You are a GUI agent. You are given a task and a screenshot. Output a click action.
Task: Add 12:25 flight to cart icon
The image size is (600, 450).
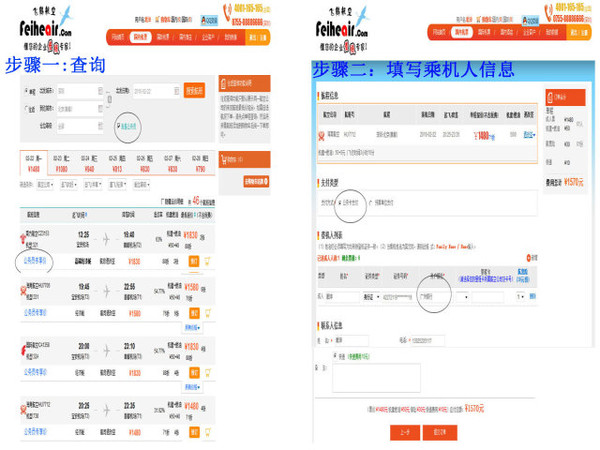(207, 261)
